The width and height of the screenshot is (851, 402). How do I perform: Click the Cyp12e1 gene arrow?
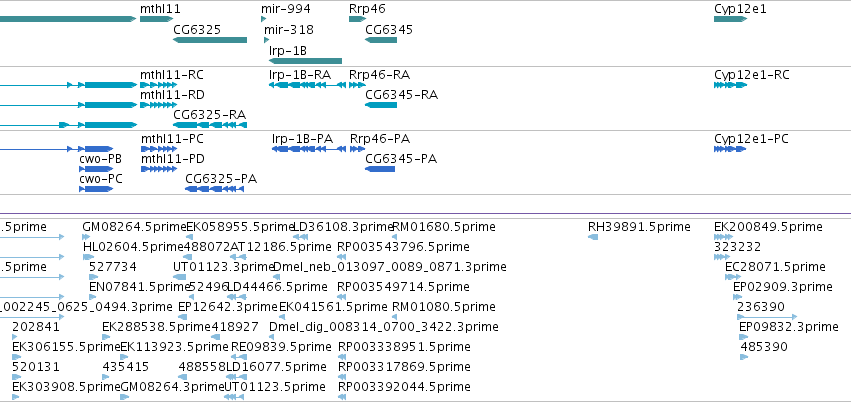(731, 19)
